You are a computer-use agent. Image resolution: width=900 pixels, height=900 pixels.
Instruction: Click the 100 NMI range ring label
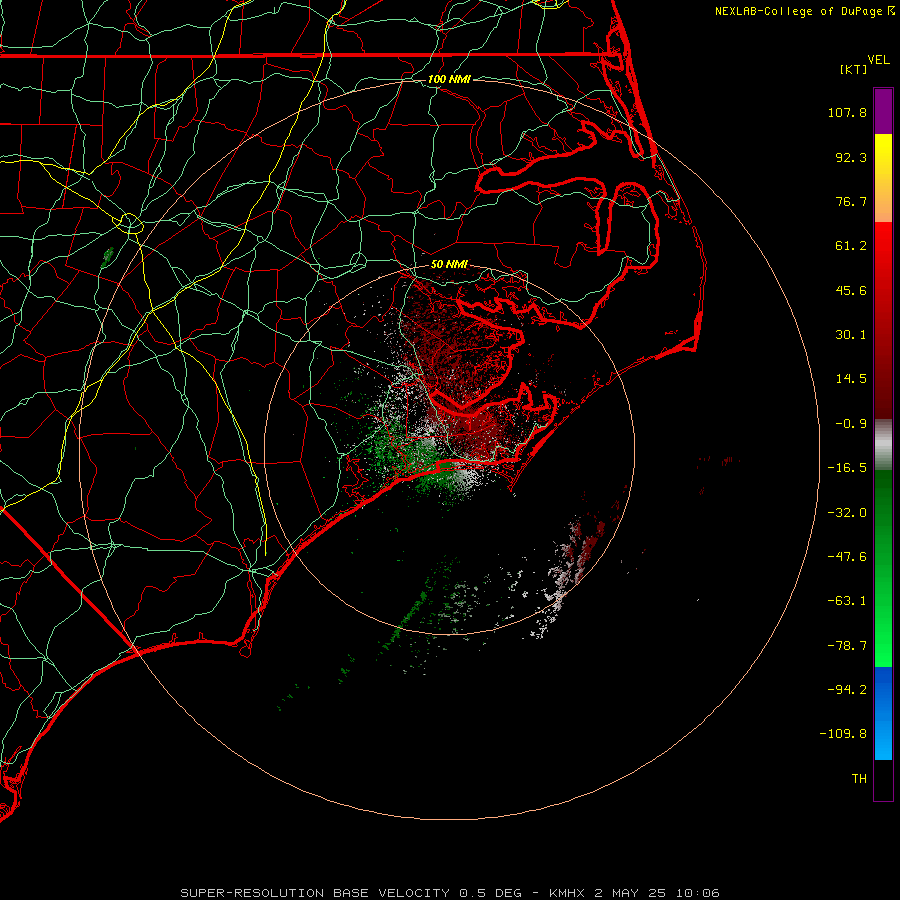click(449, 79)
